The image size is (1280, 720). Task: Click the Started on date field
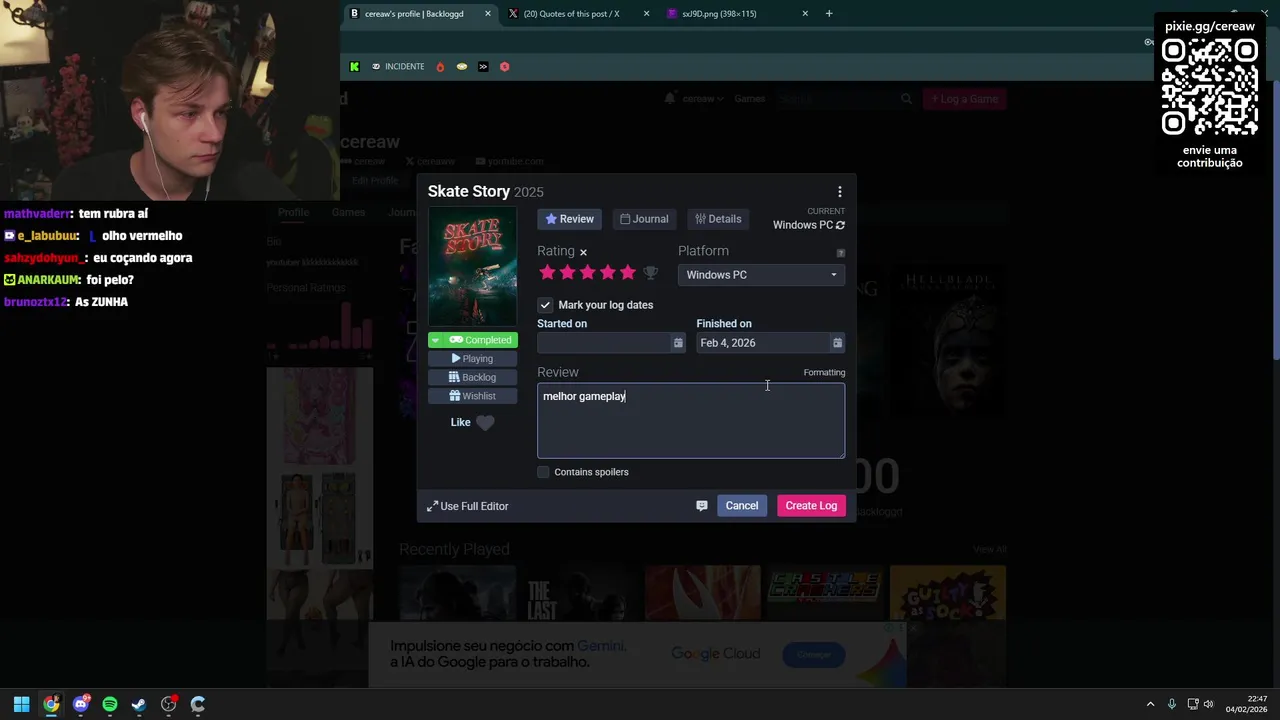[x=604, y=343]
